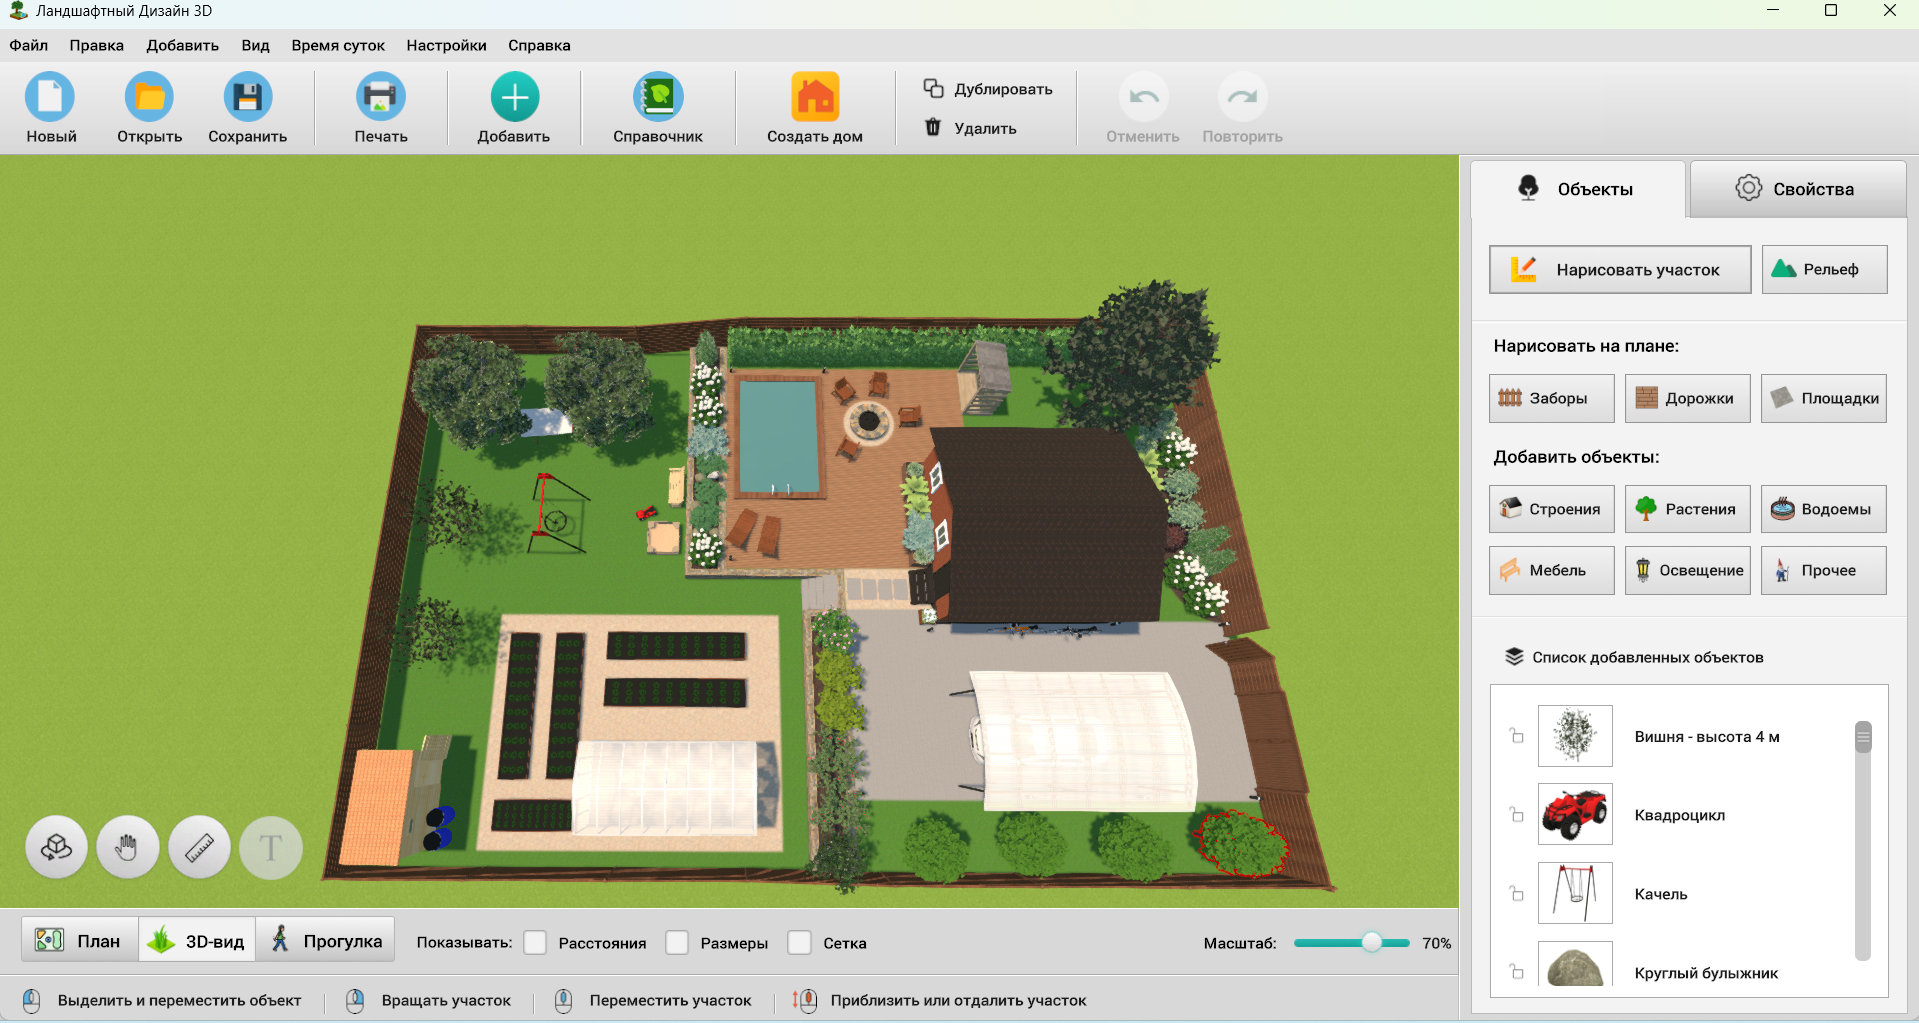Open the Время суток menu

(338, 45)
